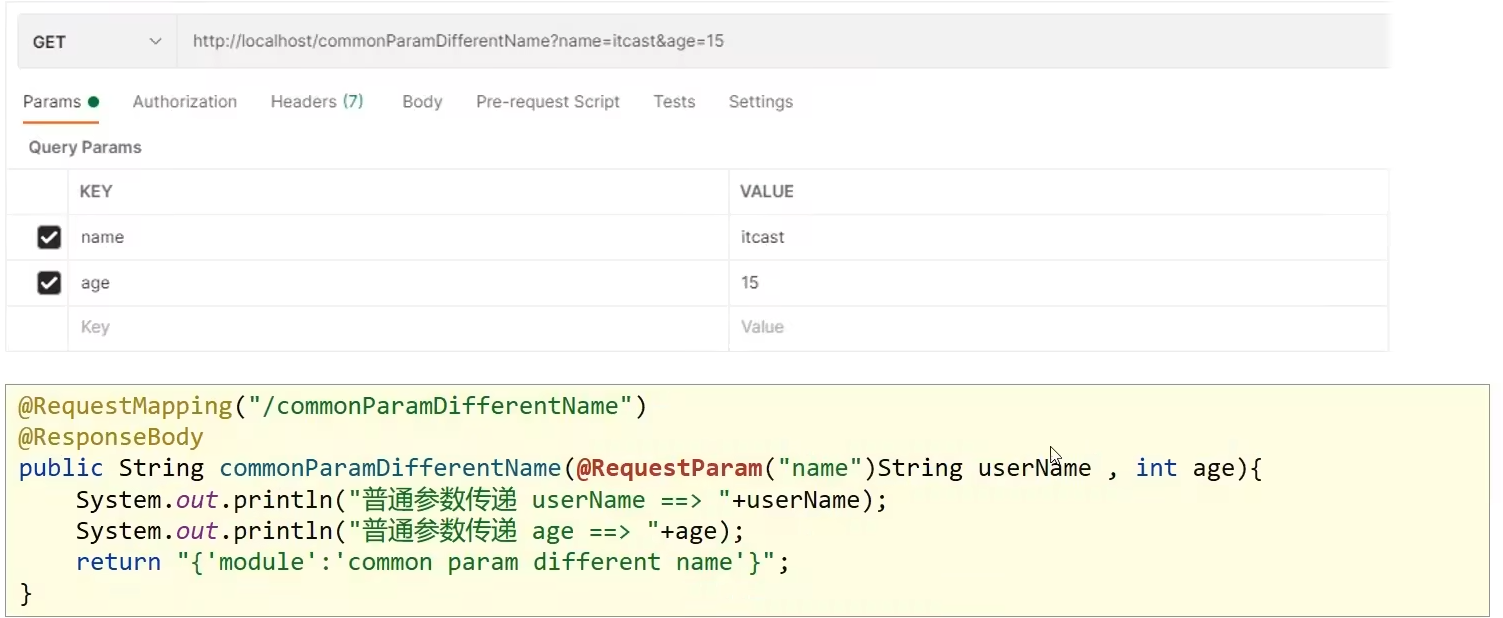Open the GET method dropdown

(x=97, y=42)
